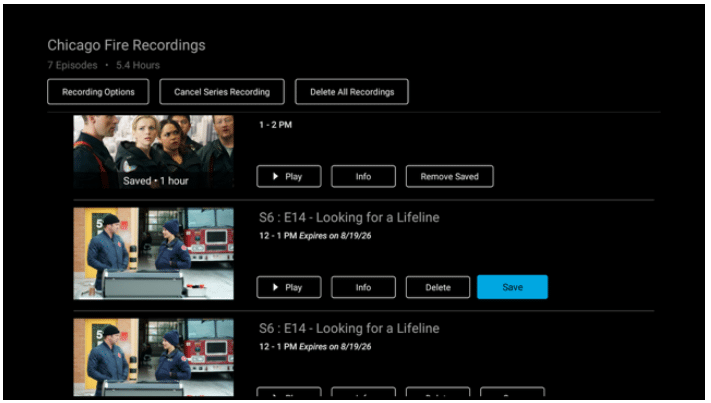Viewport: 711px width, 403px height.
Task: Select Delete All Recordings
Action: click(x=351, y=92)
